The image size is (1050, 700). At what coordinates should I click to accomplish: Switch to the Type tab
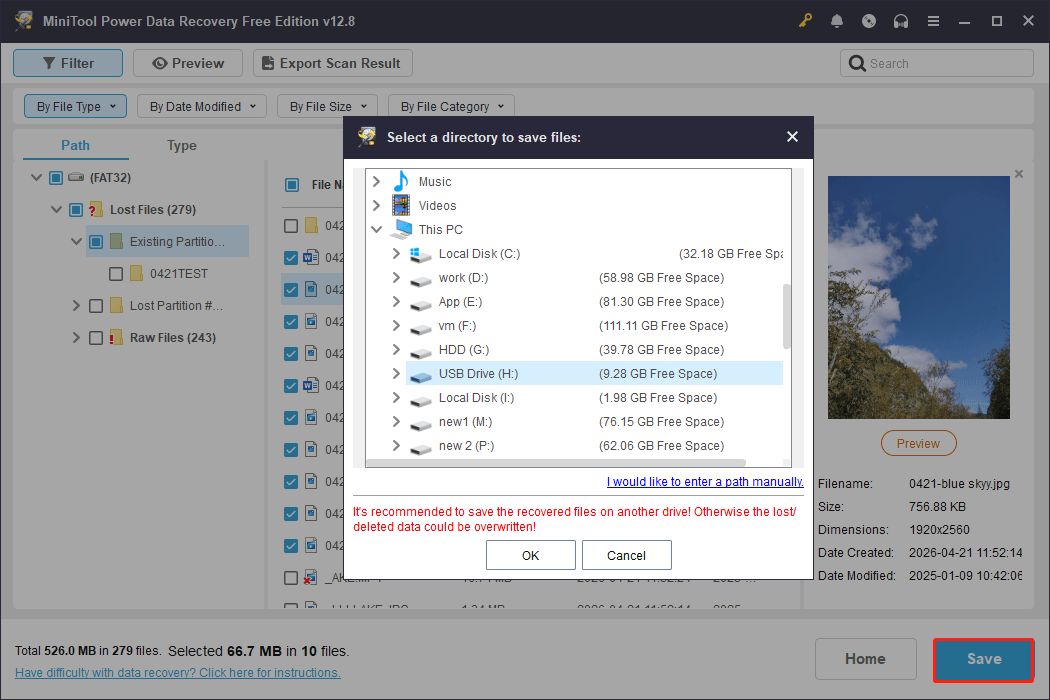(181, 145)
